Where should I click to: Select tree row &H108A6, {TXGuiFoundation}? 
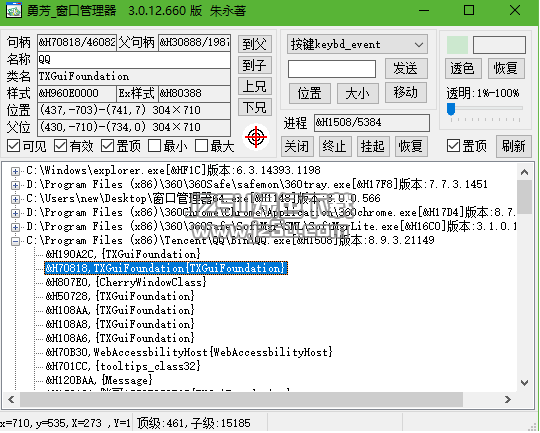pyautogui.click(x=120, y=339)
